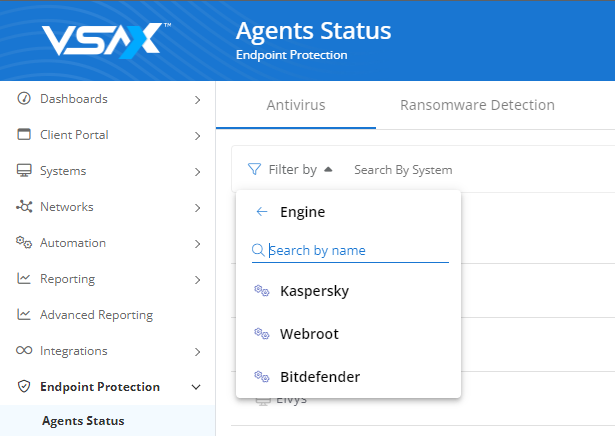Click the Systems monitor icon
The width and height of the screenshot is (615, 436).
pyautogui.click(x=24, y=170)
